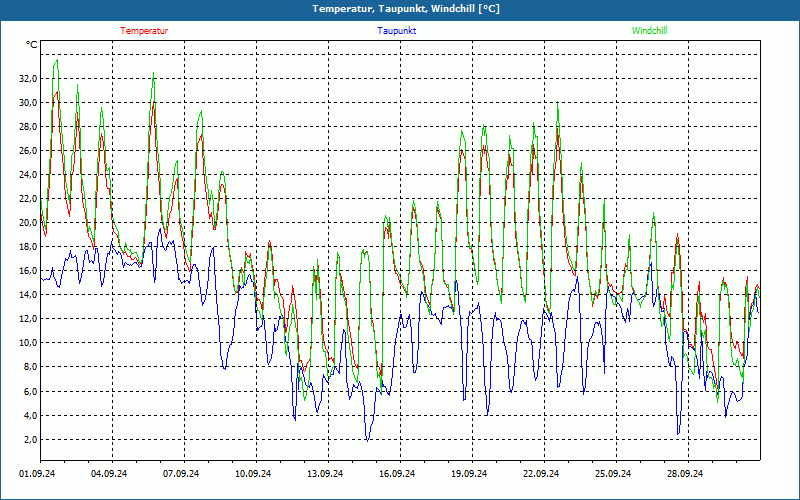Click the 28.09.24 date label

pos(685,473)
